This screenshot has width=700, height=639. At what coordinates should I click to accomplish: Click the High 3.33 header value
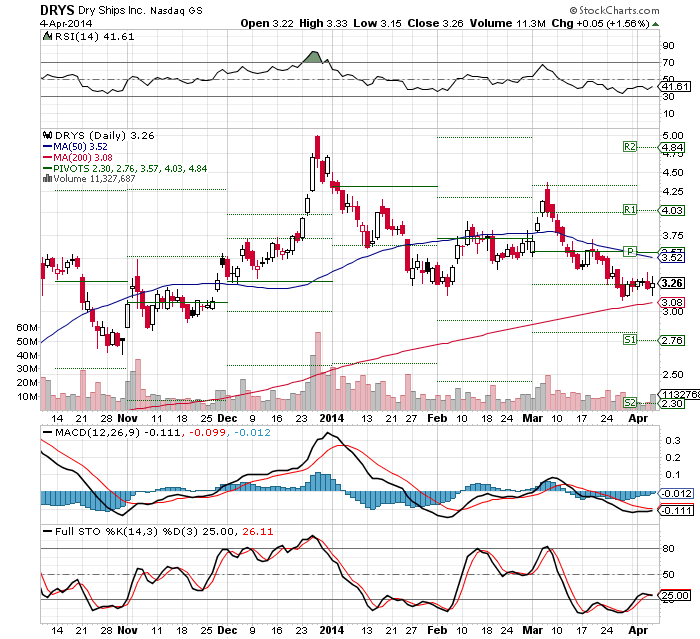click(323, 23)
